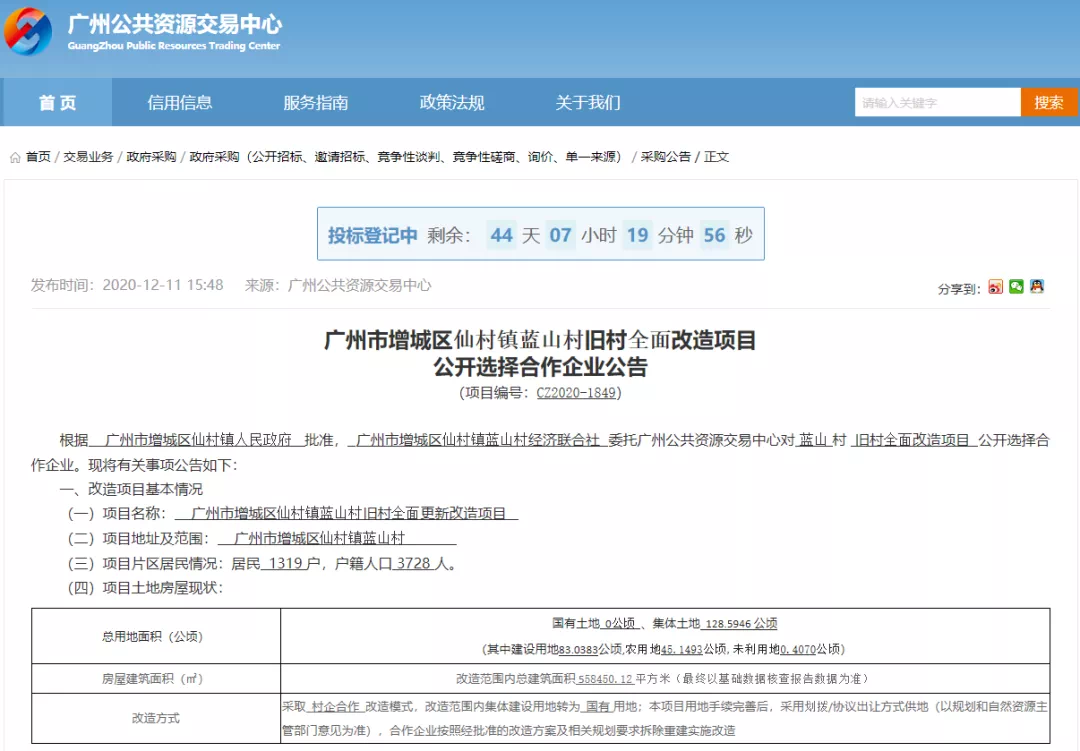The width and height of the screenshot is (1080, 751).
Task: Share the page via WeChat icon
Action: pyautogui.click(x=1016, y=287)
